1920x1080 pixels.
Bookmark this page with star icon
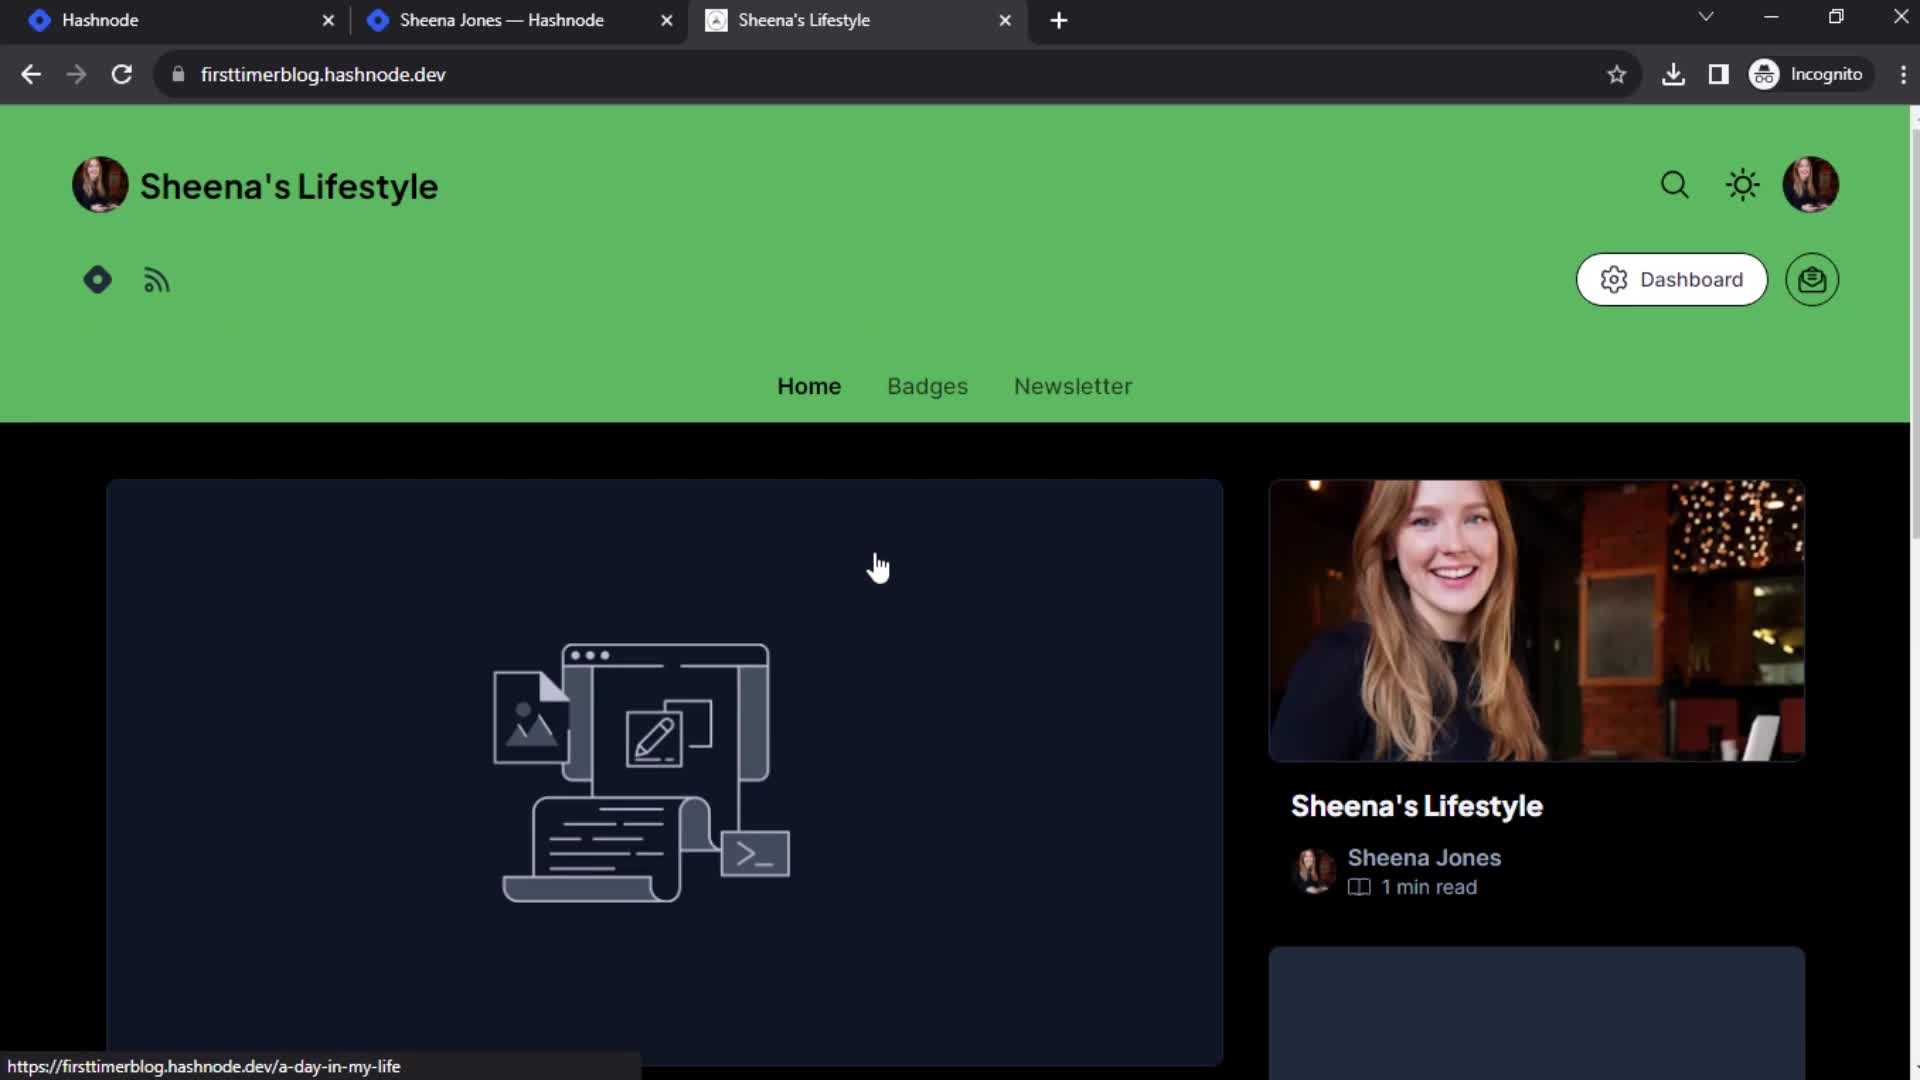(x=1616, y=74)
